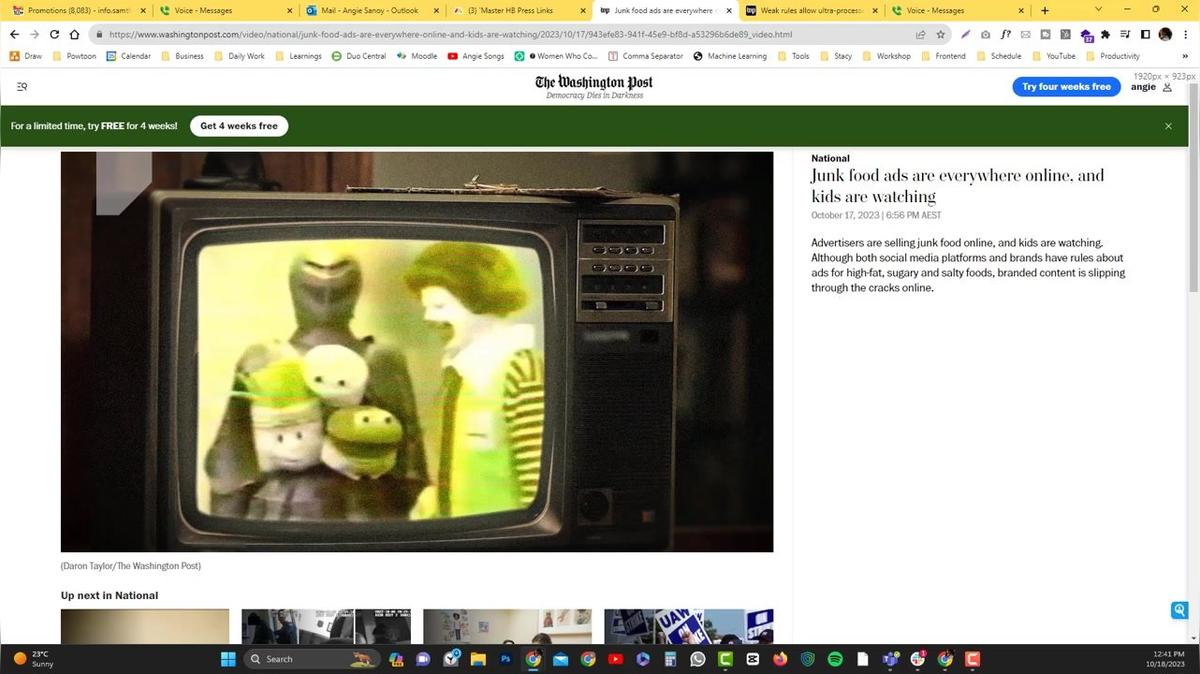The height and width of the screenshot is (674, 1200).
Task: Click the browser forward arrow
Action: (34, 34)
